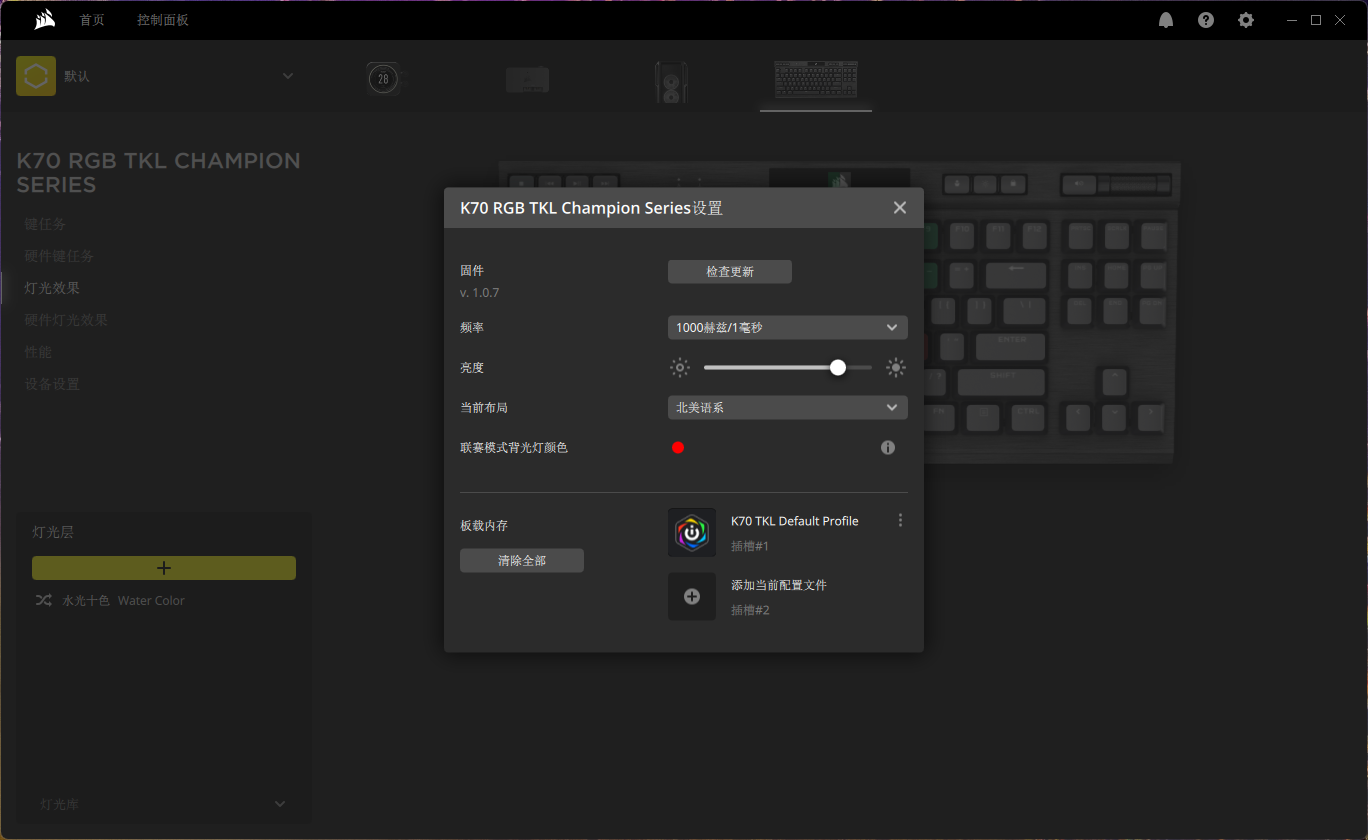
Task: Select the 水光十色 Water Color layer
Action: point(124,601)
